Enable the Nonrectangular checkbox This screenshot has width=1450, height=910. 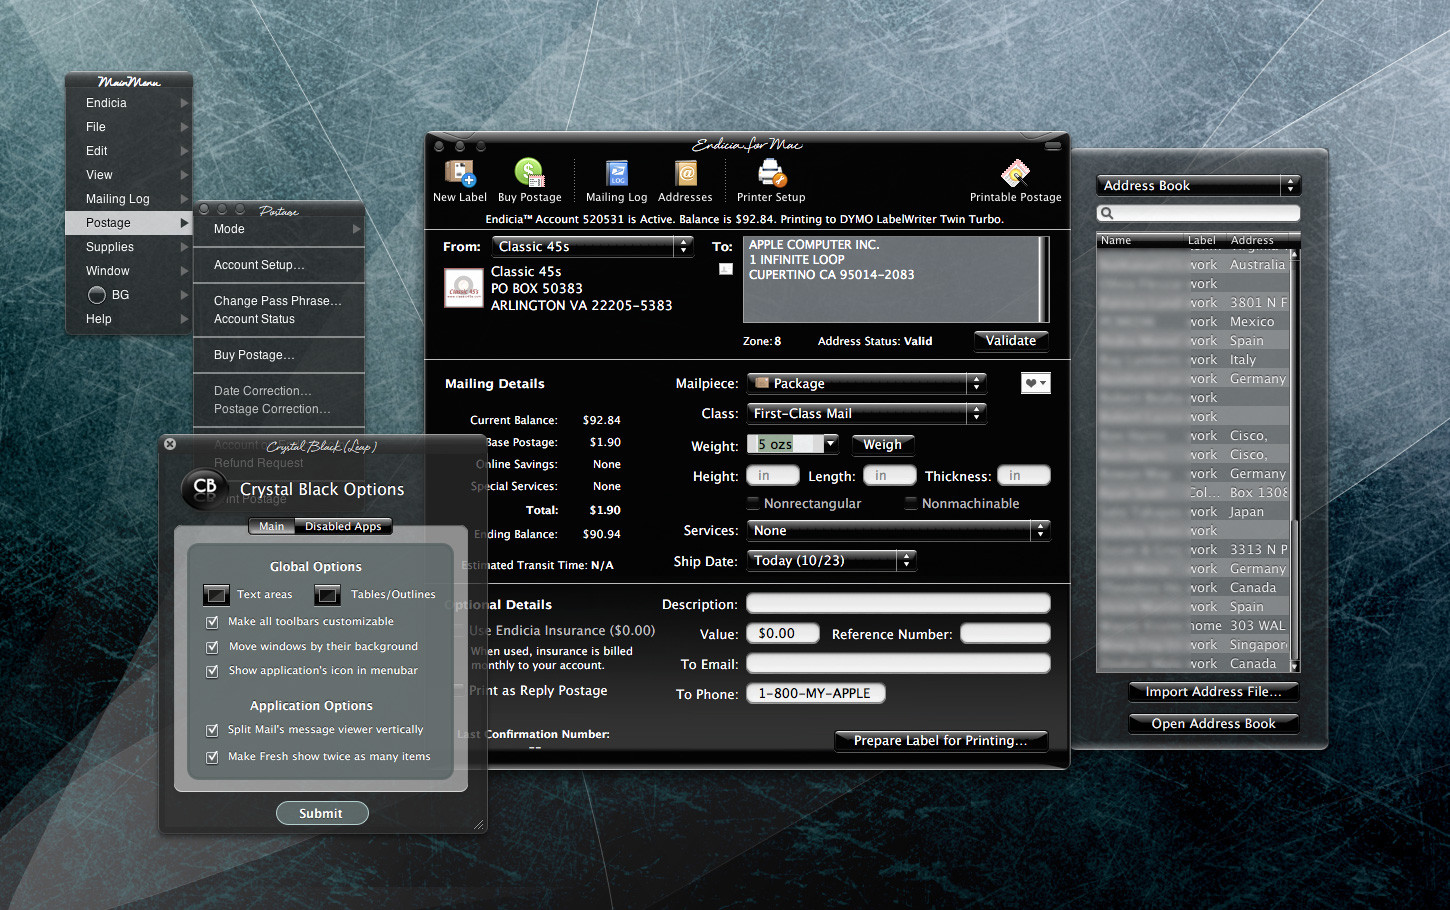pyautogui.click(x=753, y=503)
